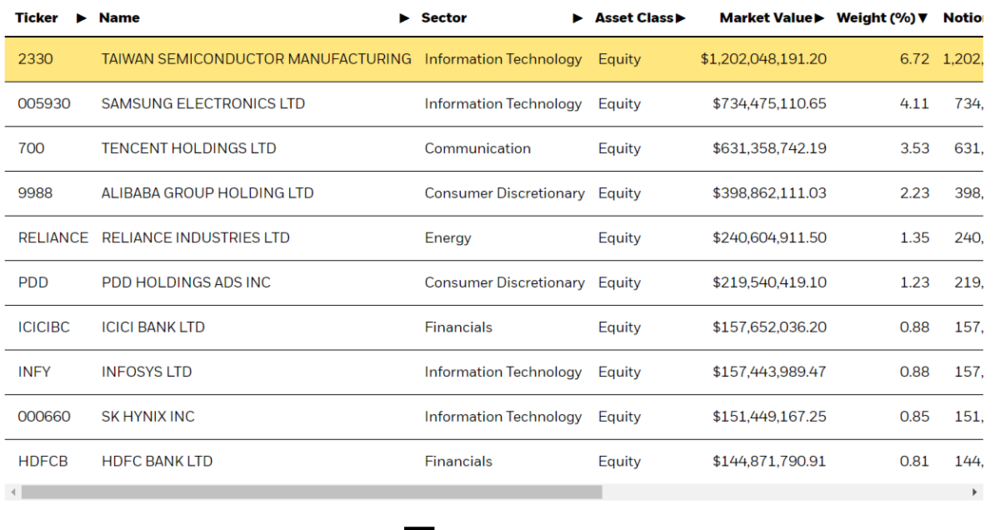The image size is (1000, 530).
Task: Click Information Technology in Samsung row
Action: [503, 103]
